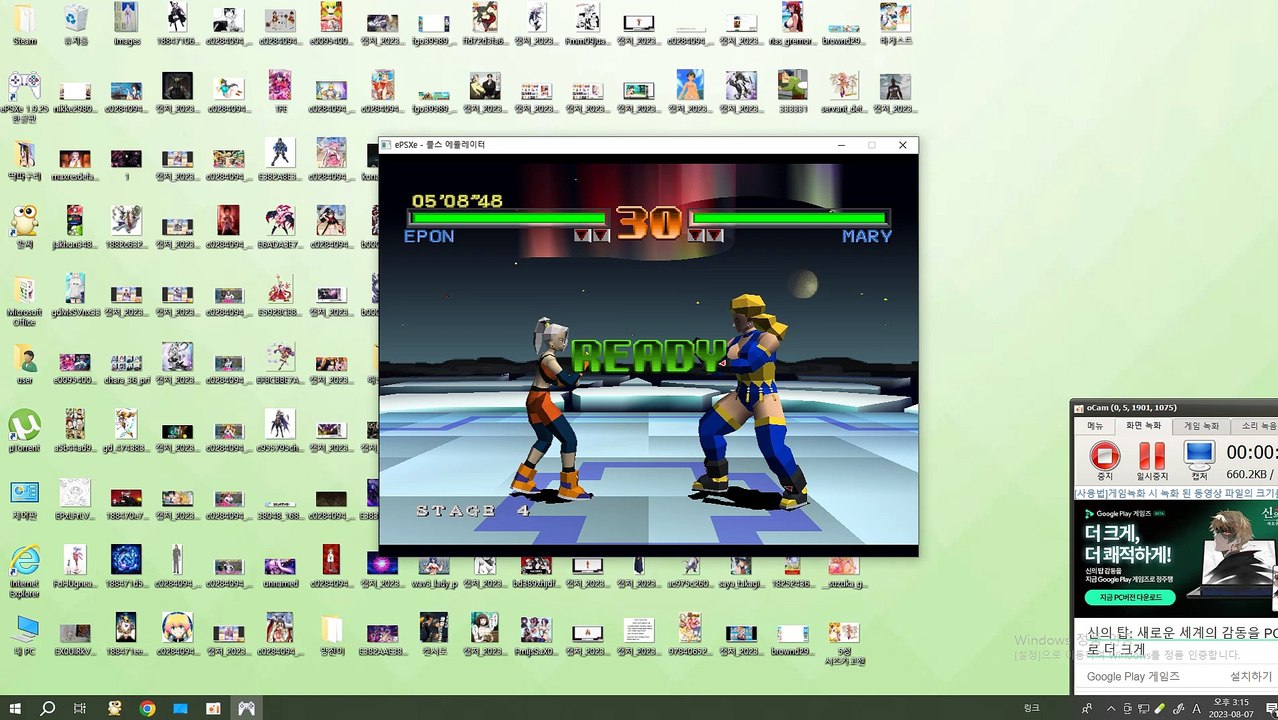Switch to the oCam Screen Recording tab
The image size is (1278, 720).
click(1145, 426)
